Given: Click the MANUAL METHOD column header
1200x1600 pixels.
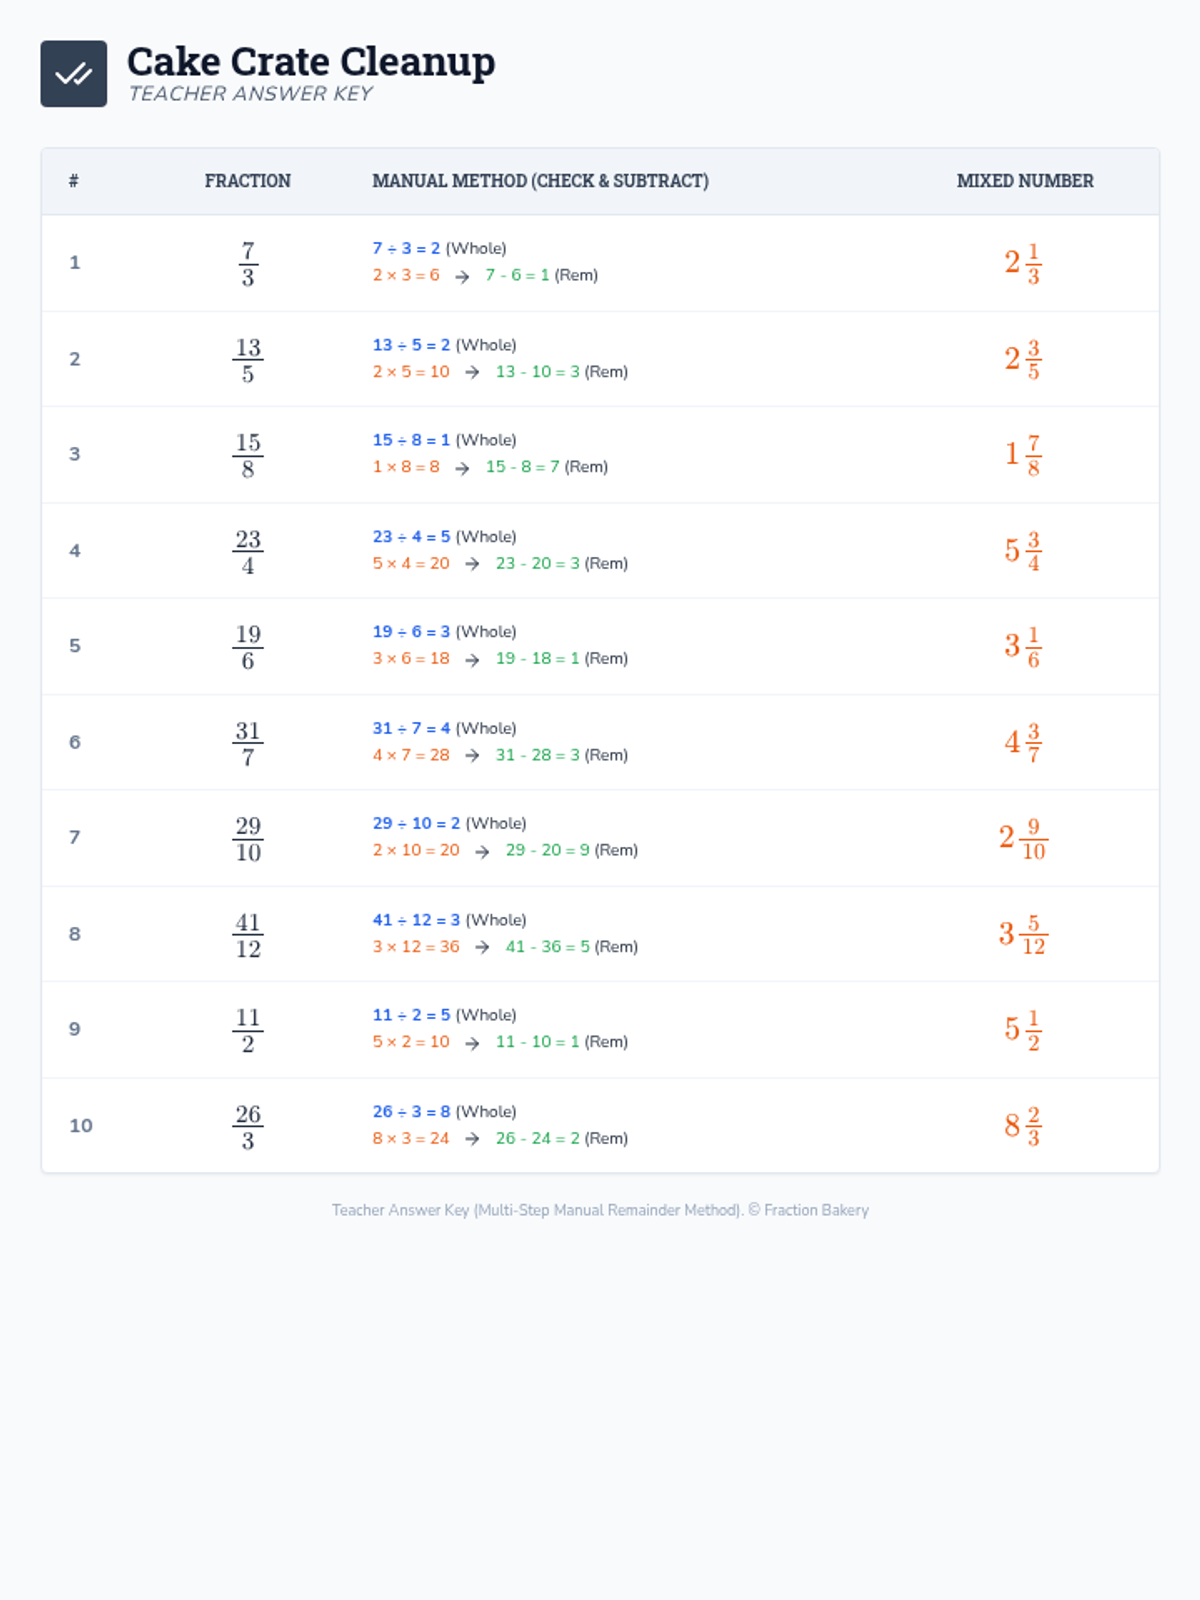Looking at the screenshot, I should [x=540, y=181].
